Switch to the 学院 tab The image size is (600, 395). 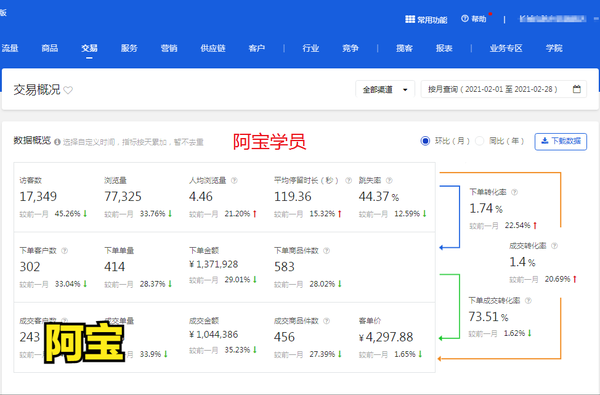554,48
